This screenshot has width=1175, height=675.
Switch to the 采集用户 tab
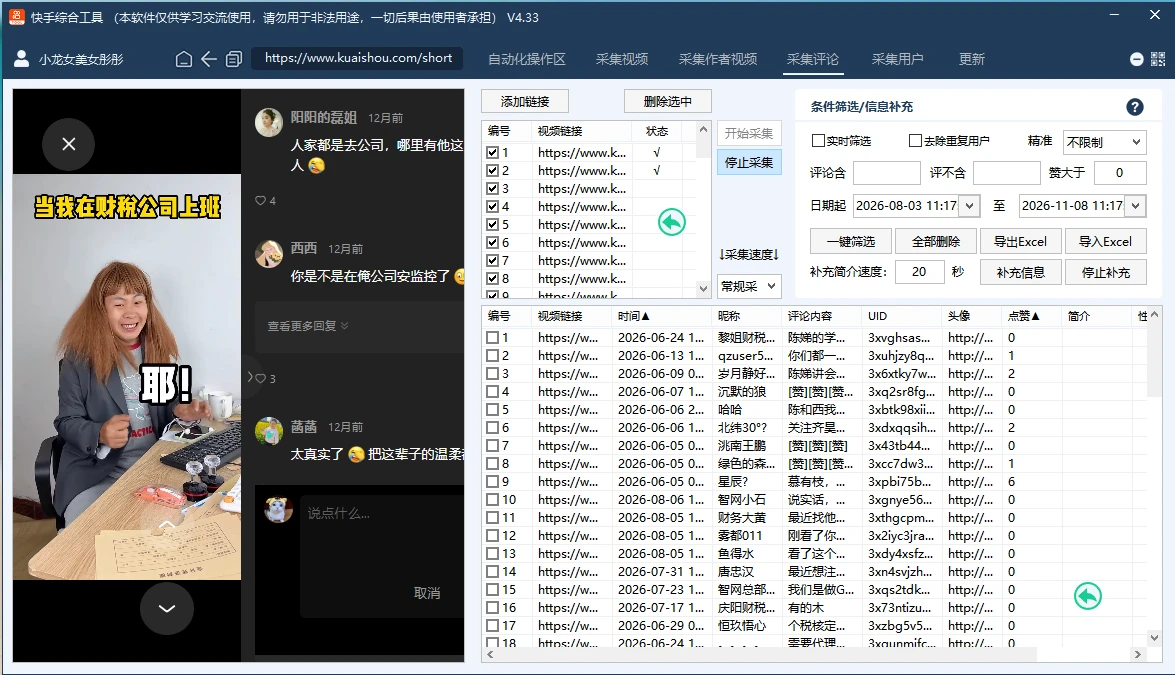pos(897,59)
